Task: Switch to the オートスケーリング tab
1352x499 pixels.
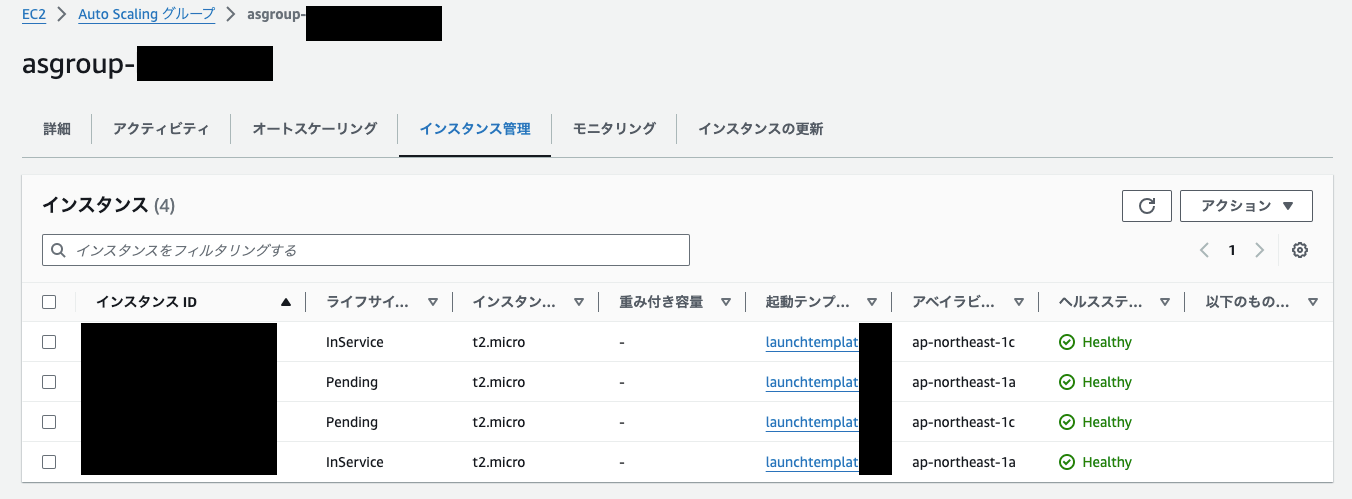Action: pos(314,129)
